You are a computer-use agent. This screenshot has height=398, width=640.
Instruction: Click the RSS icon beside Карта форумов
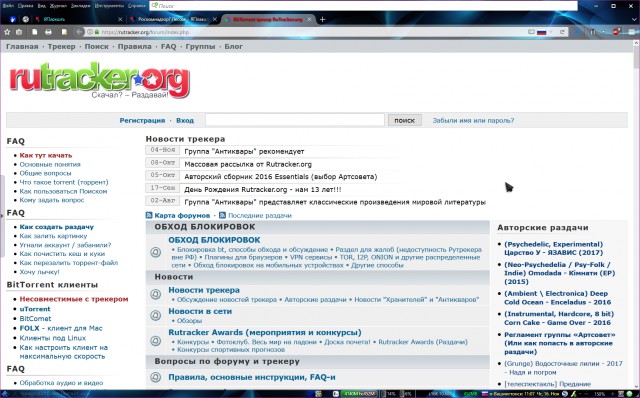click(149, 215)
